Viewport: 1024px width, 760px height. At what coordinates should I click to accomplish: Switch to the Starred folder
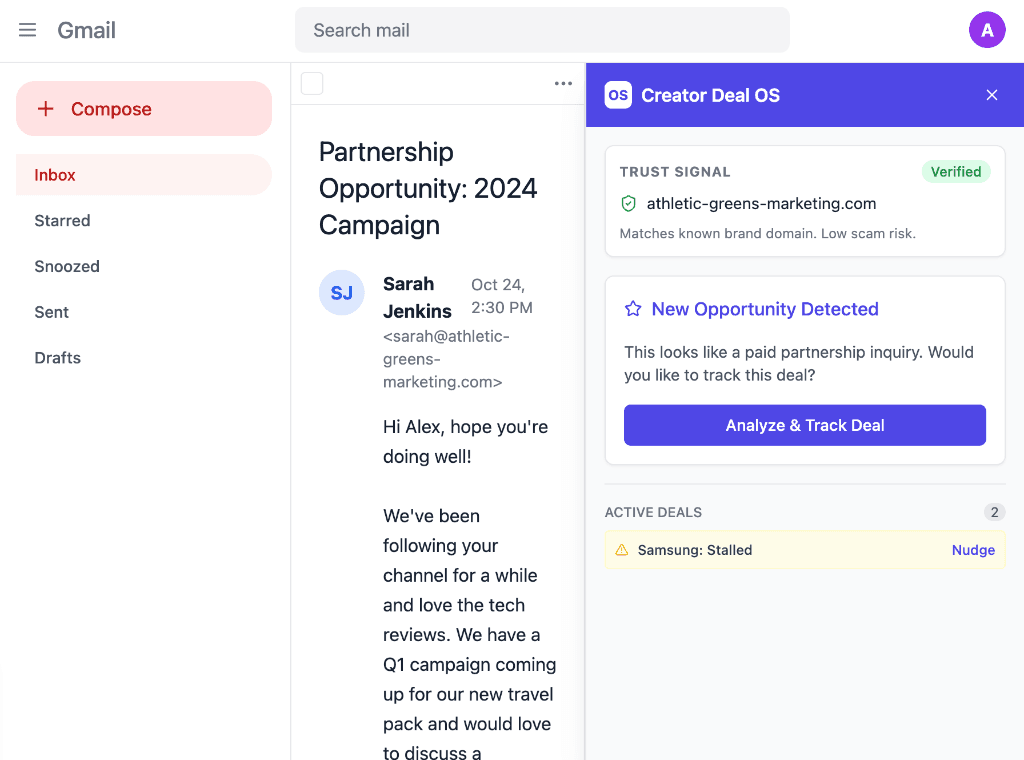[62, 220]
